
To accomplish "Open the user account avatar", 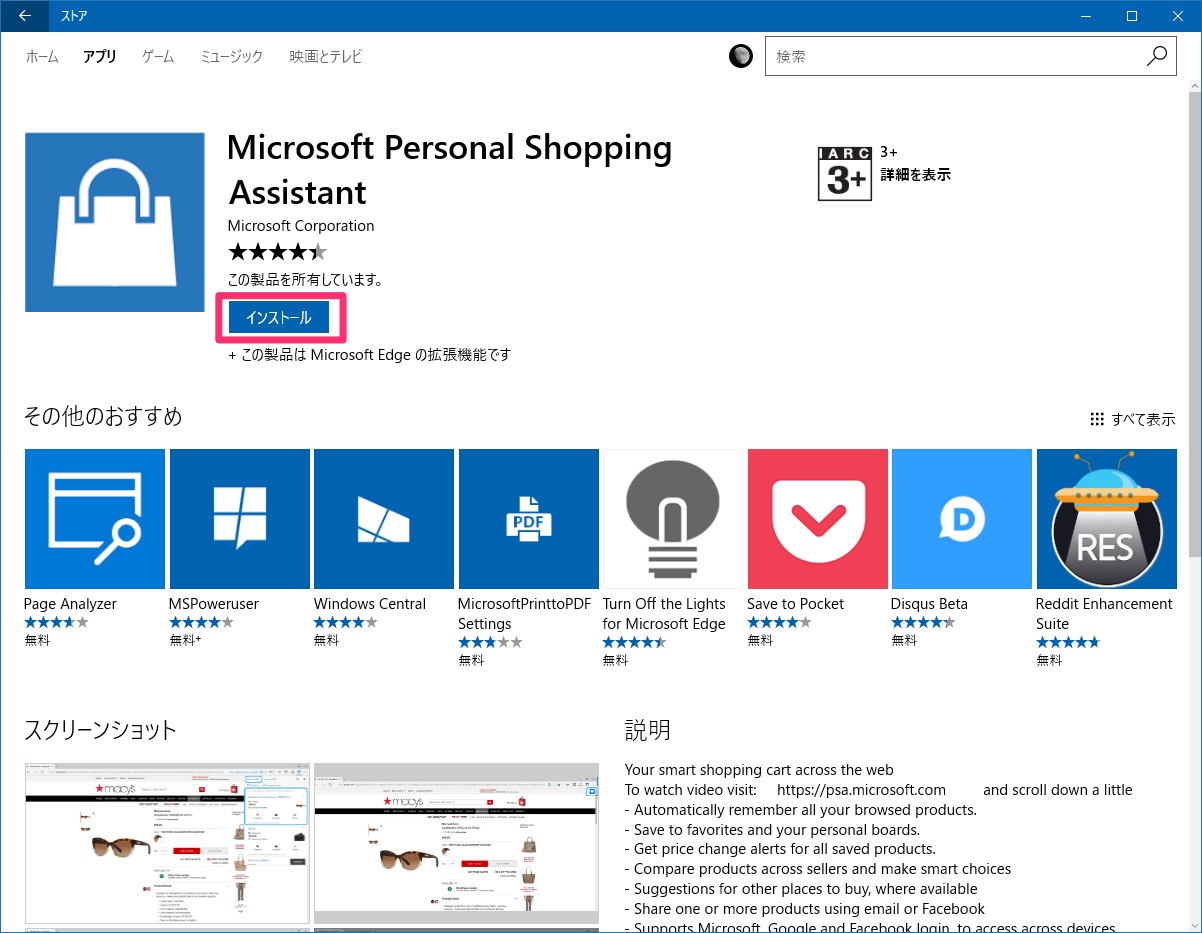I will coord(741,57).
